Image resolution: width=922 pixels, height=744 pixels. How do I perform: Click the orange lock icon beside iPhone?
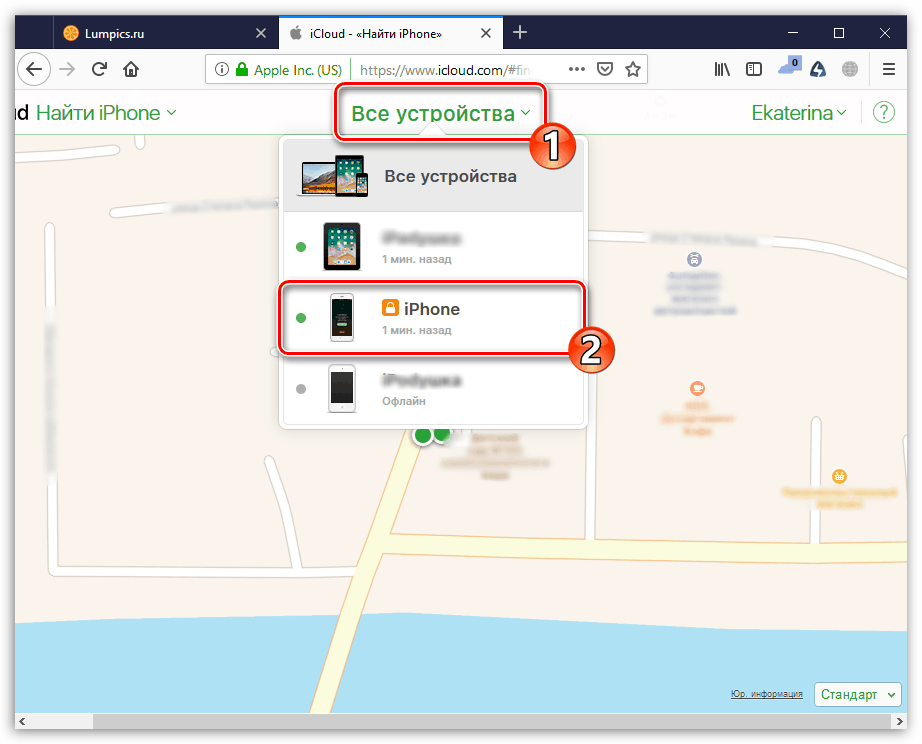coord(390,308)
